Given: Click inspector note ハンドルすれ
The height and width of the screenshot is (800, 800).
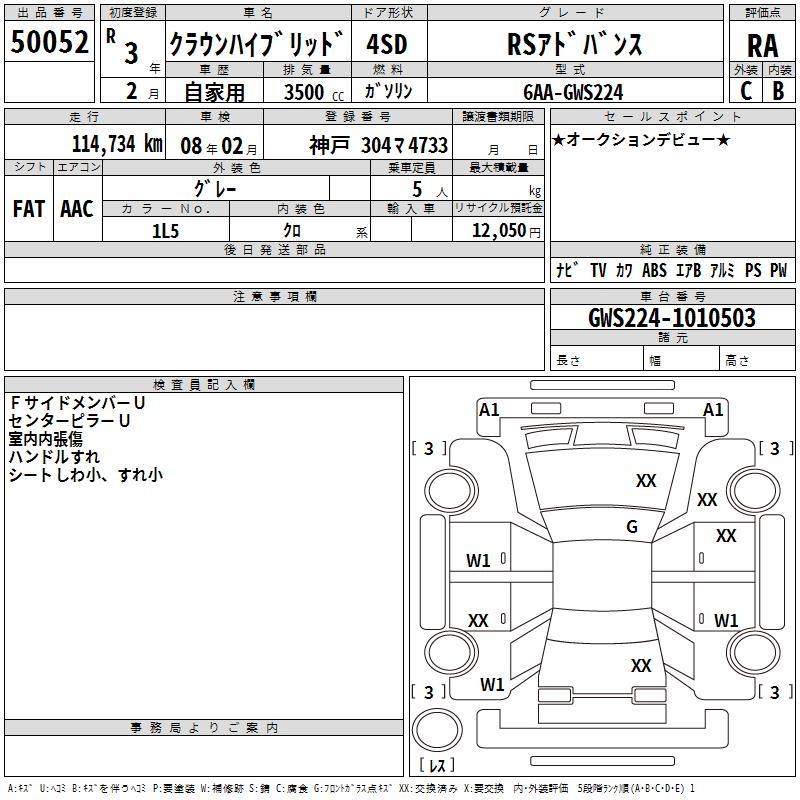Looking at the screenshot, I should point(54,457).
